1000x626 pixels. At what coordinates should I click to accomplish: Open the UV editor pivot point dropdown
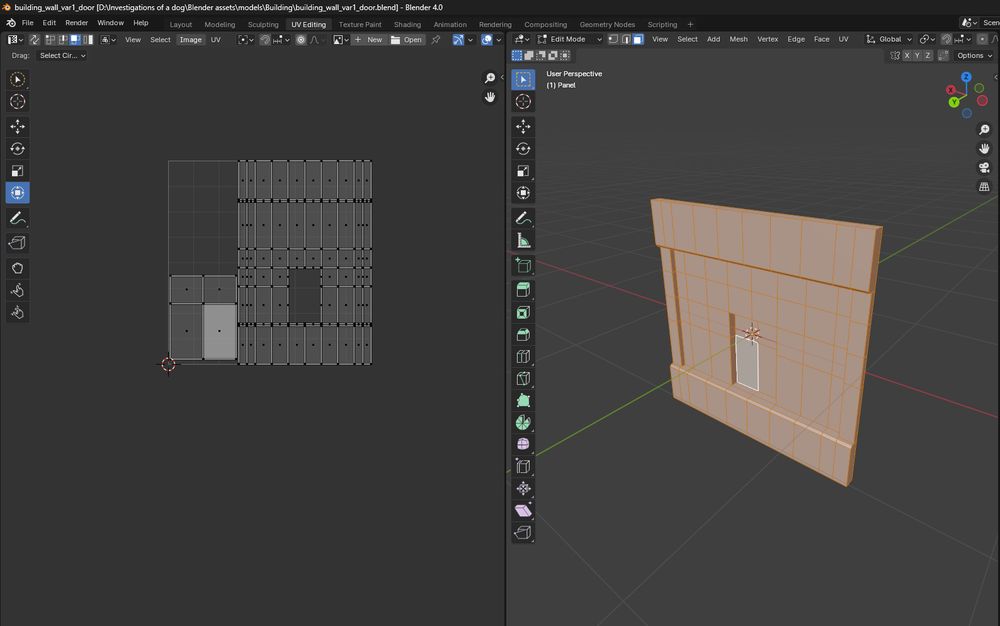246,40
